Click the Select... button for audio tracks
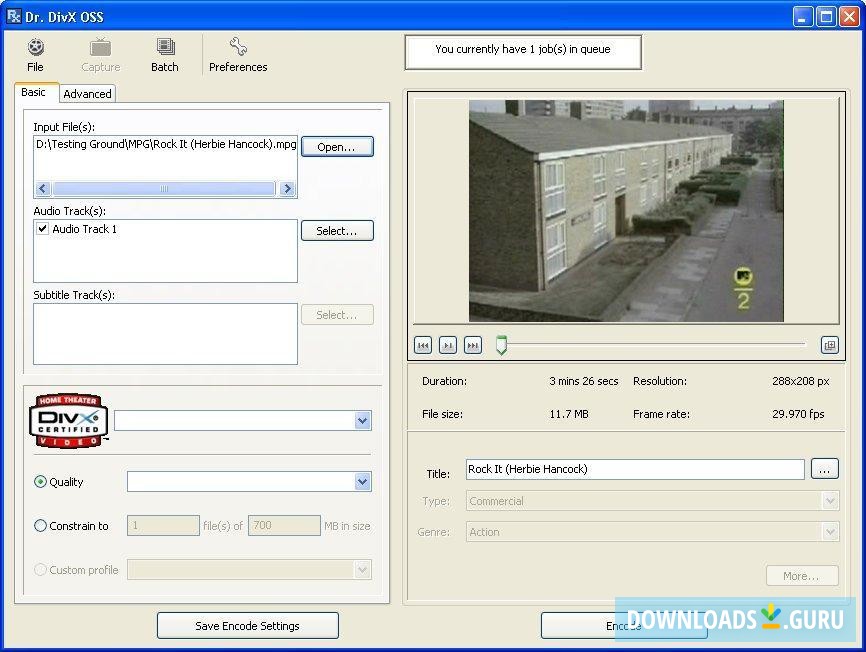Image resolution: width=866 pixels, height=652 pixels. click(337, 231)
